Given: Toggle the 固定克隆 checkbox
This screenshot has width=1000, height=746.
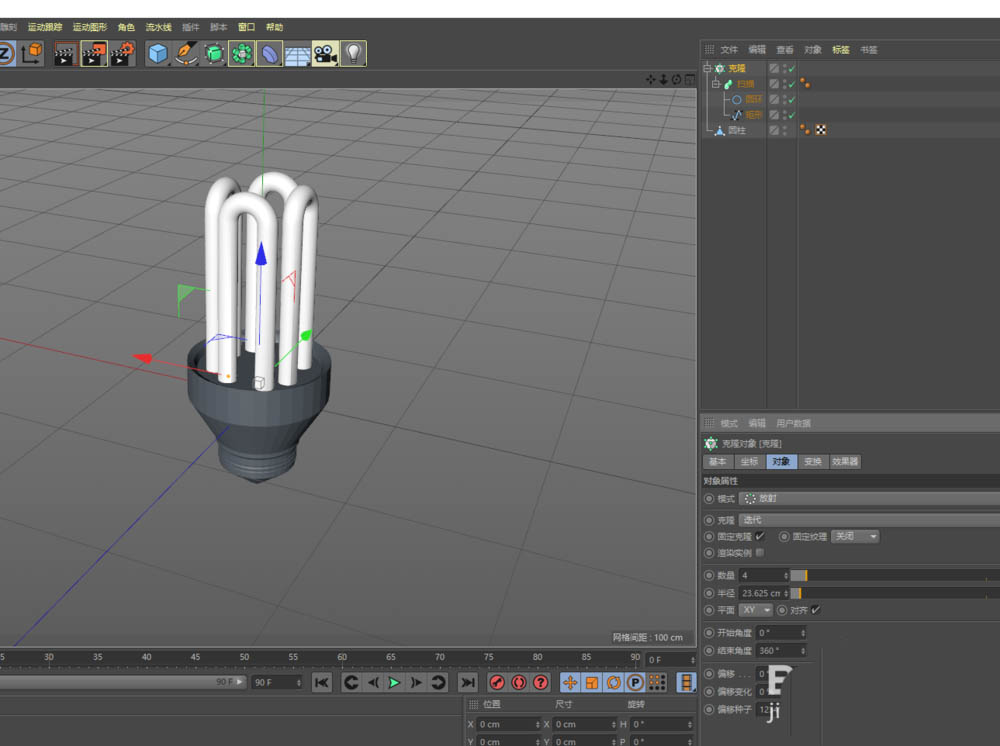Looking at the screenshot, I should click(x=760, y=536).
